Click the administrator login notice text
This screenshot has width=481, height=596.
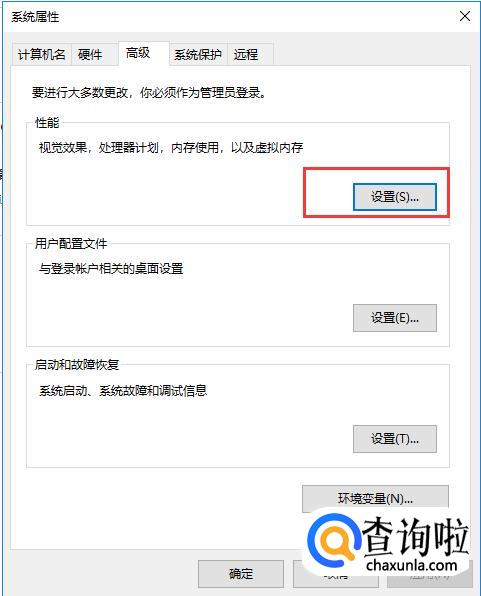[x=149, y=92]
